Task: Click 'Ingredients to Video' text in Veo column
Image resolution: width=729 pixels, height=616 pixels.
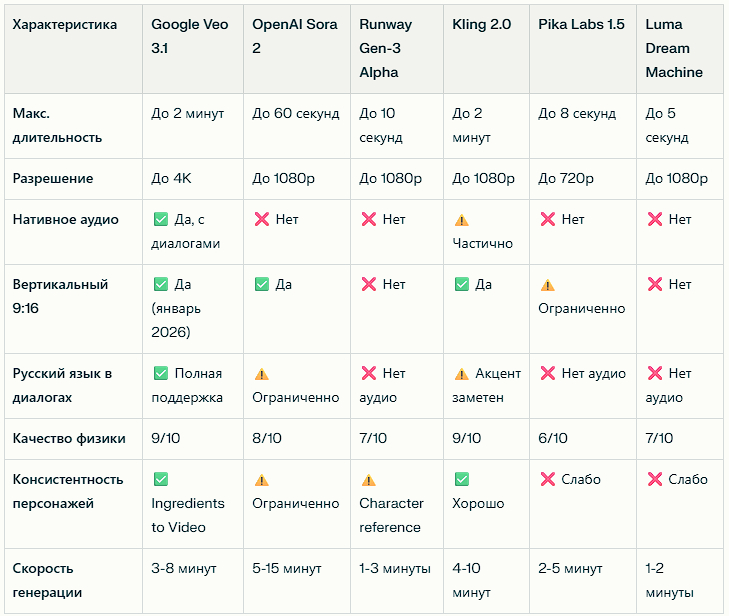Action: tap(188, 515)
